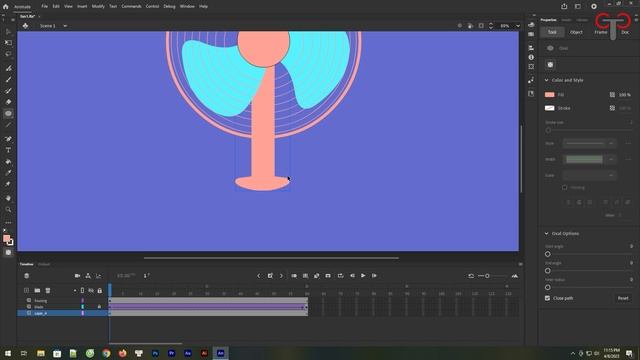This screenshot has width=640, height=360.
Task: Select the Selection arrow tool
Action: click(8, 31)
